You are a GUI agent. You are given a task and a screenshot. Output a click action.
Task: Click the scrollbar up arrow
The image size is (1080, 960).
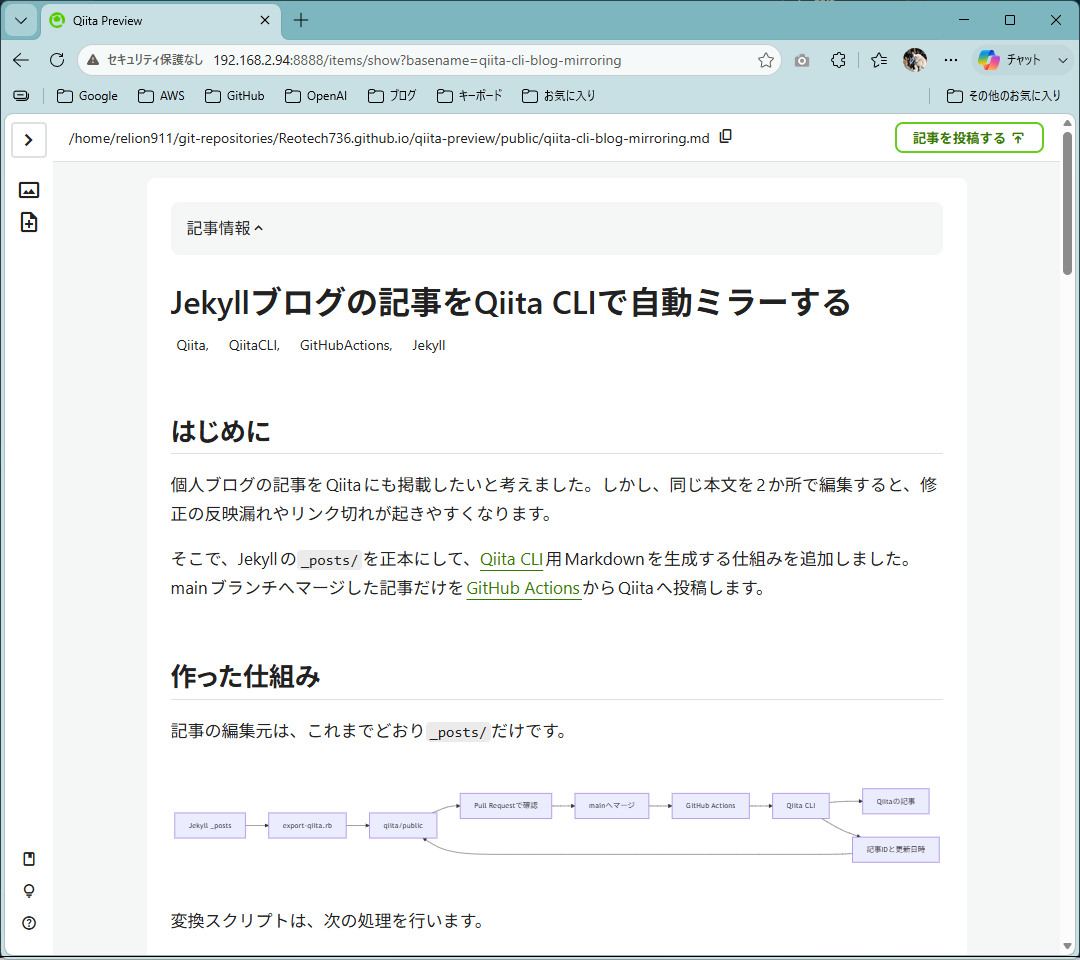[x=1067, y=123]
